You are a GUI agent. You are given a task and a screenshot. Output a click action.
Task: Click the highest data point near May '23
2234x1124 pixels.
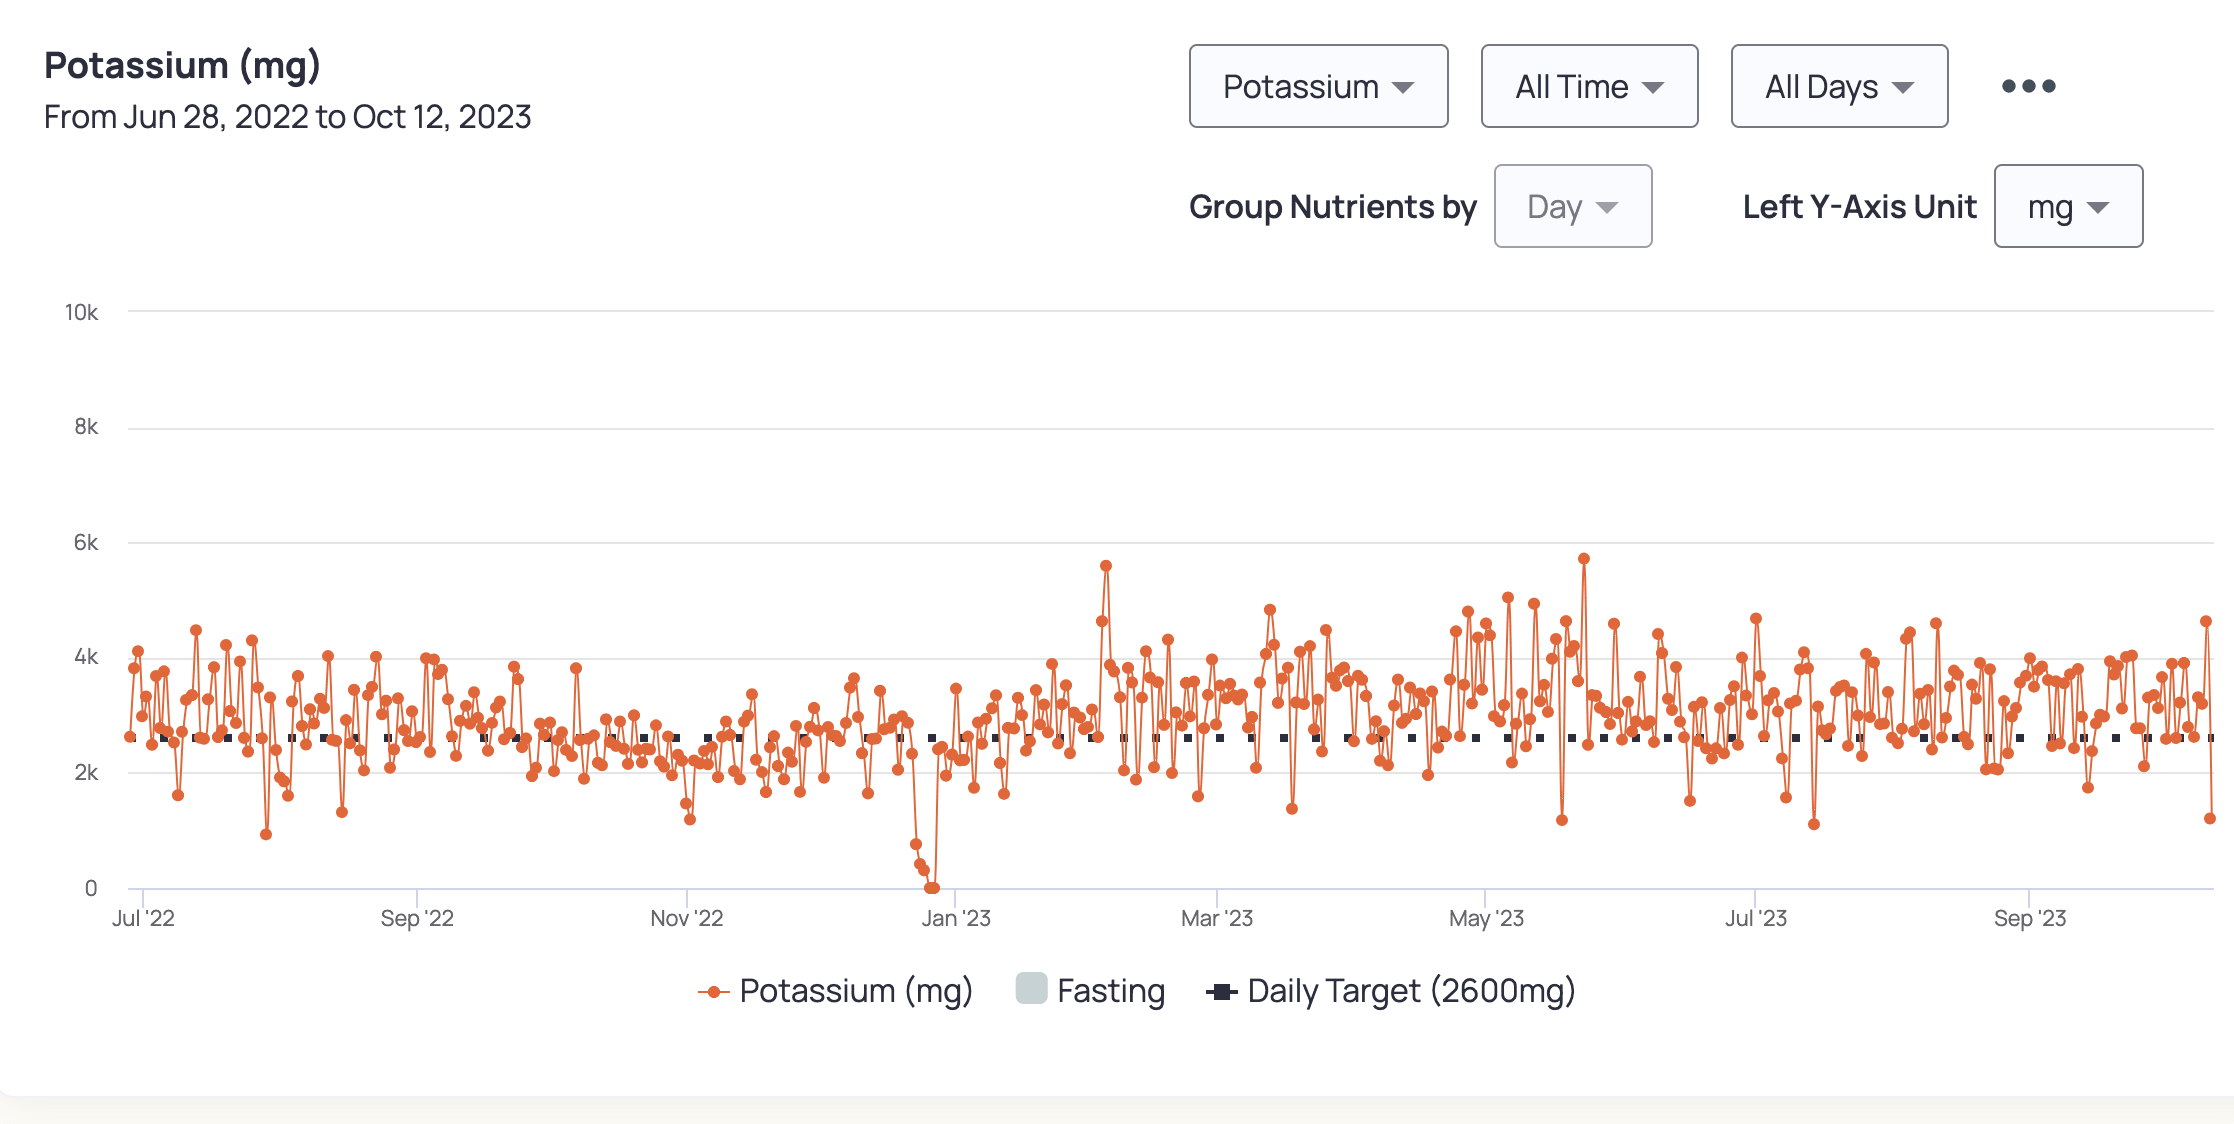(x=1584, y=559)
